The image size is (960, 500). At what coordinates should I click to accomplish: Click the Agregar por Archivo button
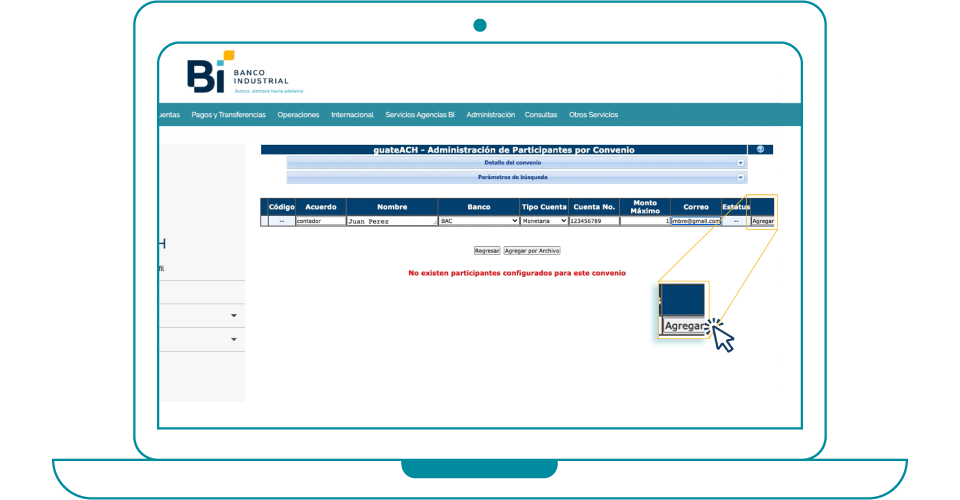click(x=532, y=251)
